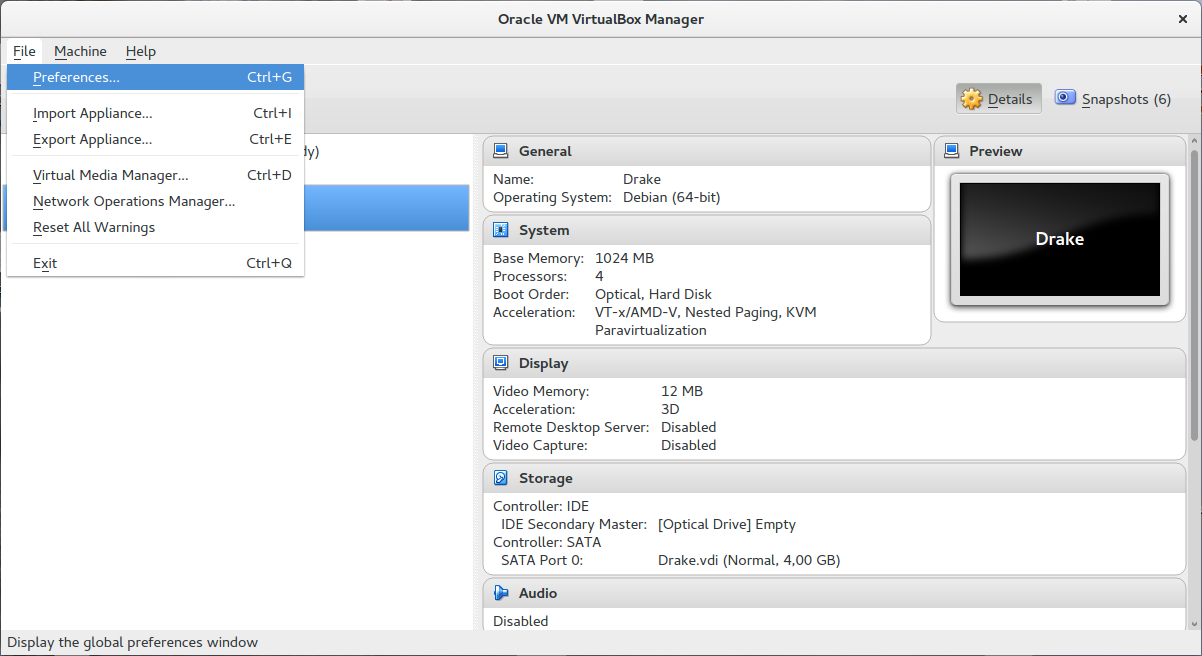This screenshot has height=656, width=1202.
Task: Click the Controller: SATA line
Action: [x=547, y=542]
